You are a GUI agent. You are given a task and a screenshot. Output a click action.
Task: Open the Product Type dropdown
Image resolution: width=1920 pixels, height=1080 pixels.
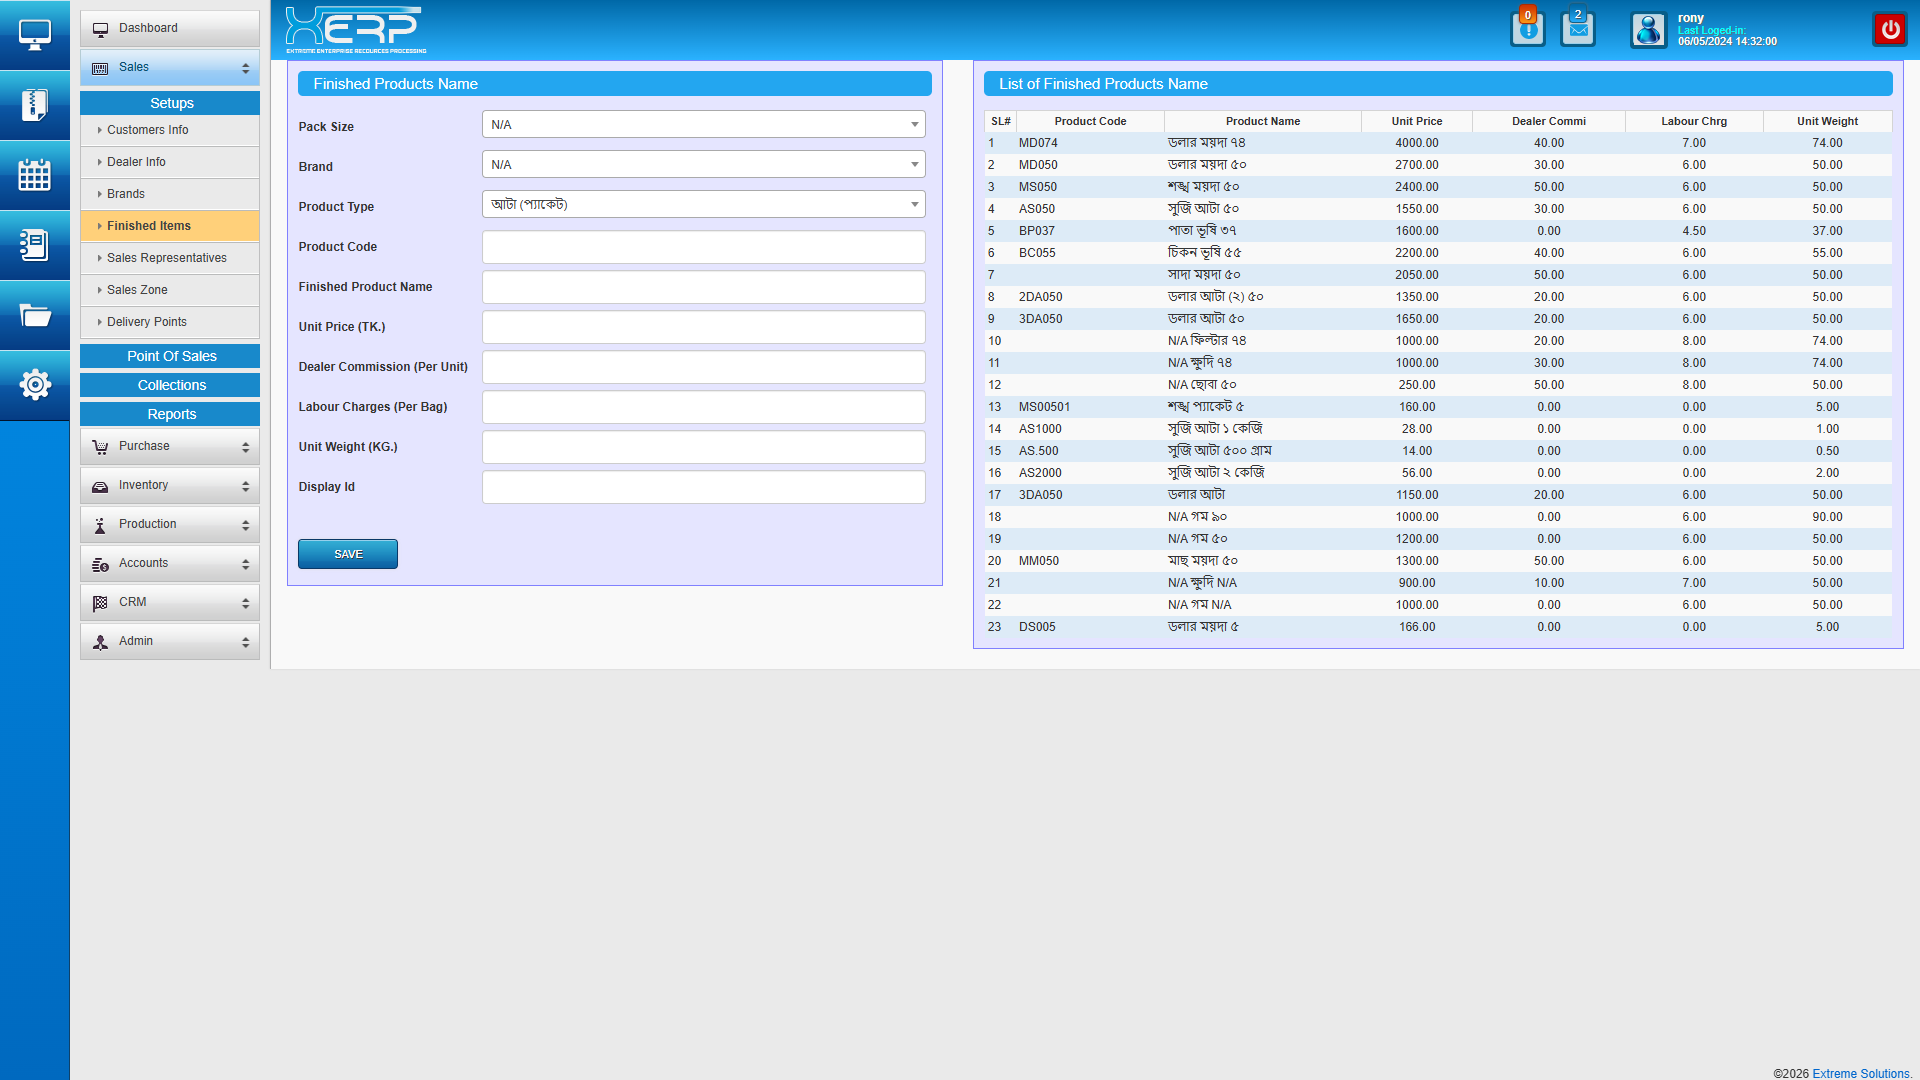[703, 205]
